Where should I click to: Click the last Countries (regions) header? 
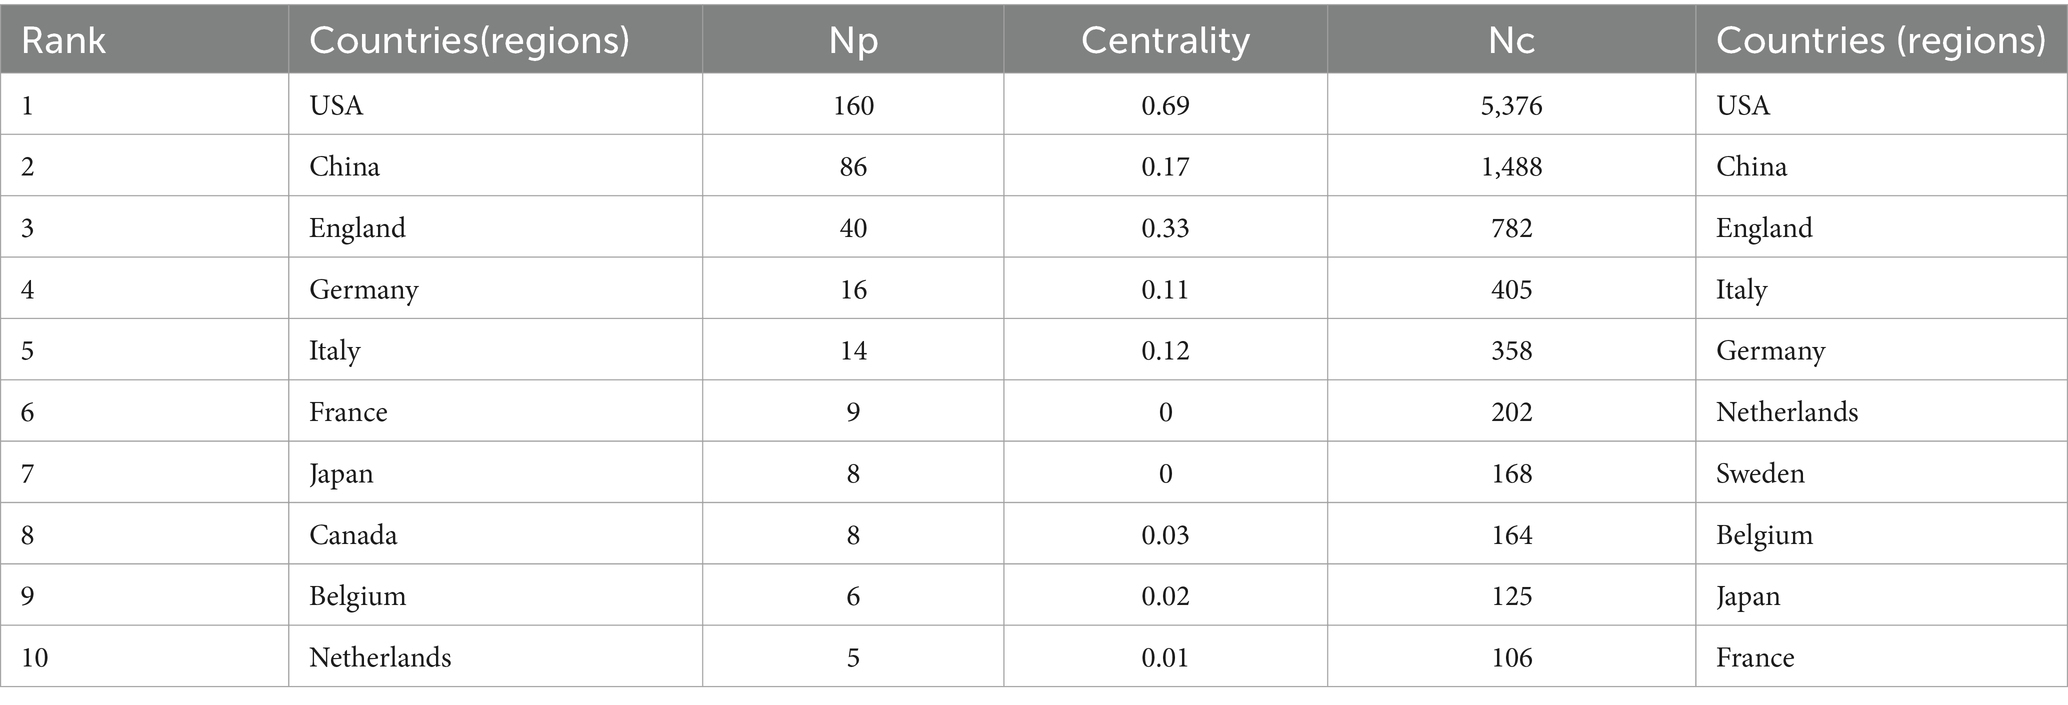[x=1881, y=40]
